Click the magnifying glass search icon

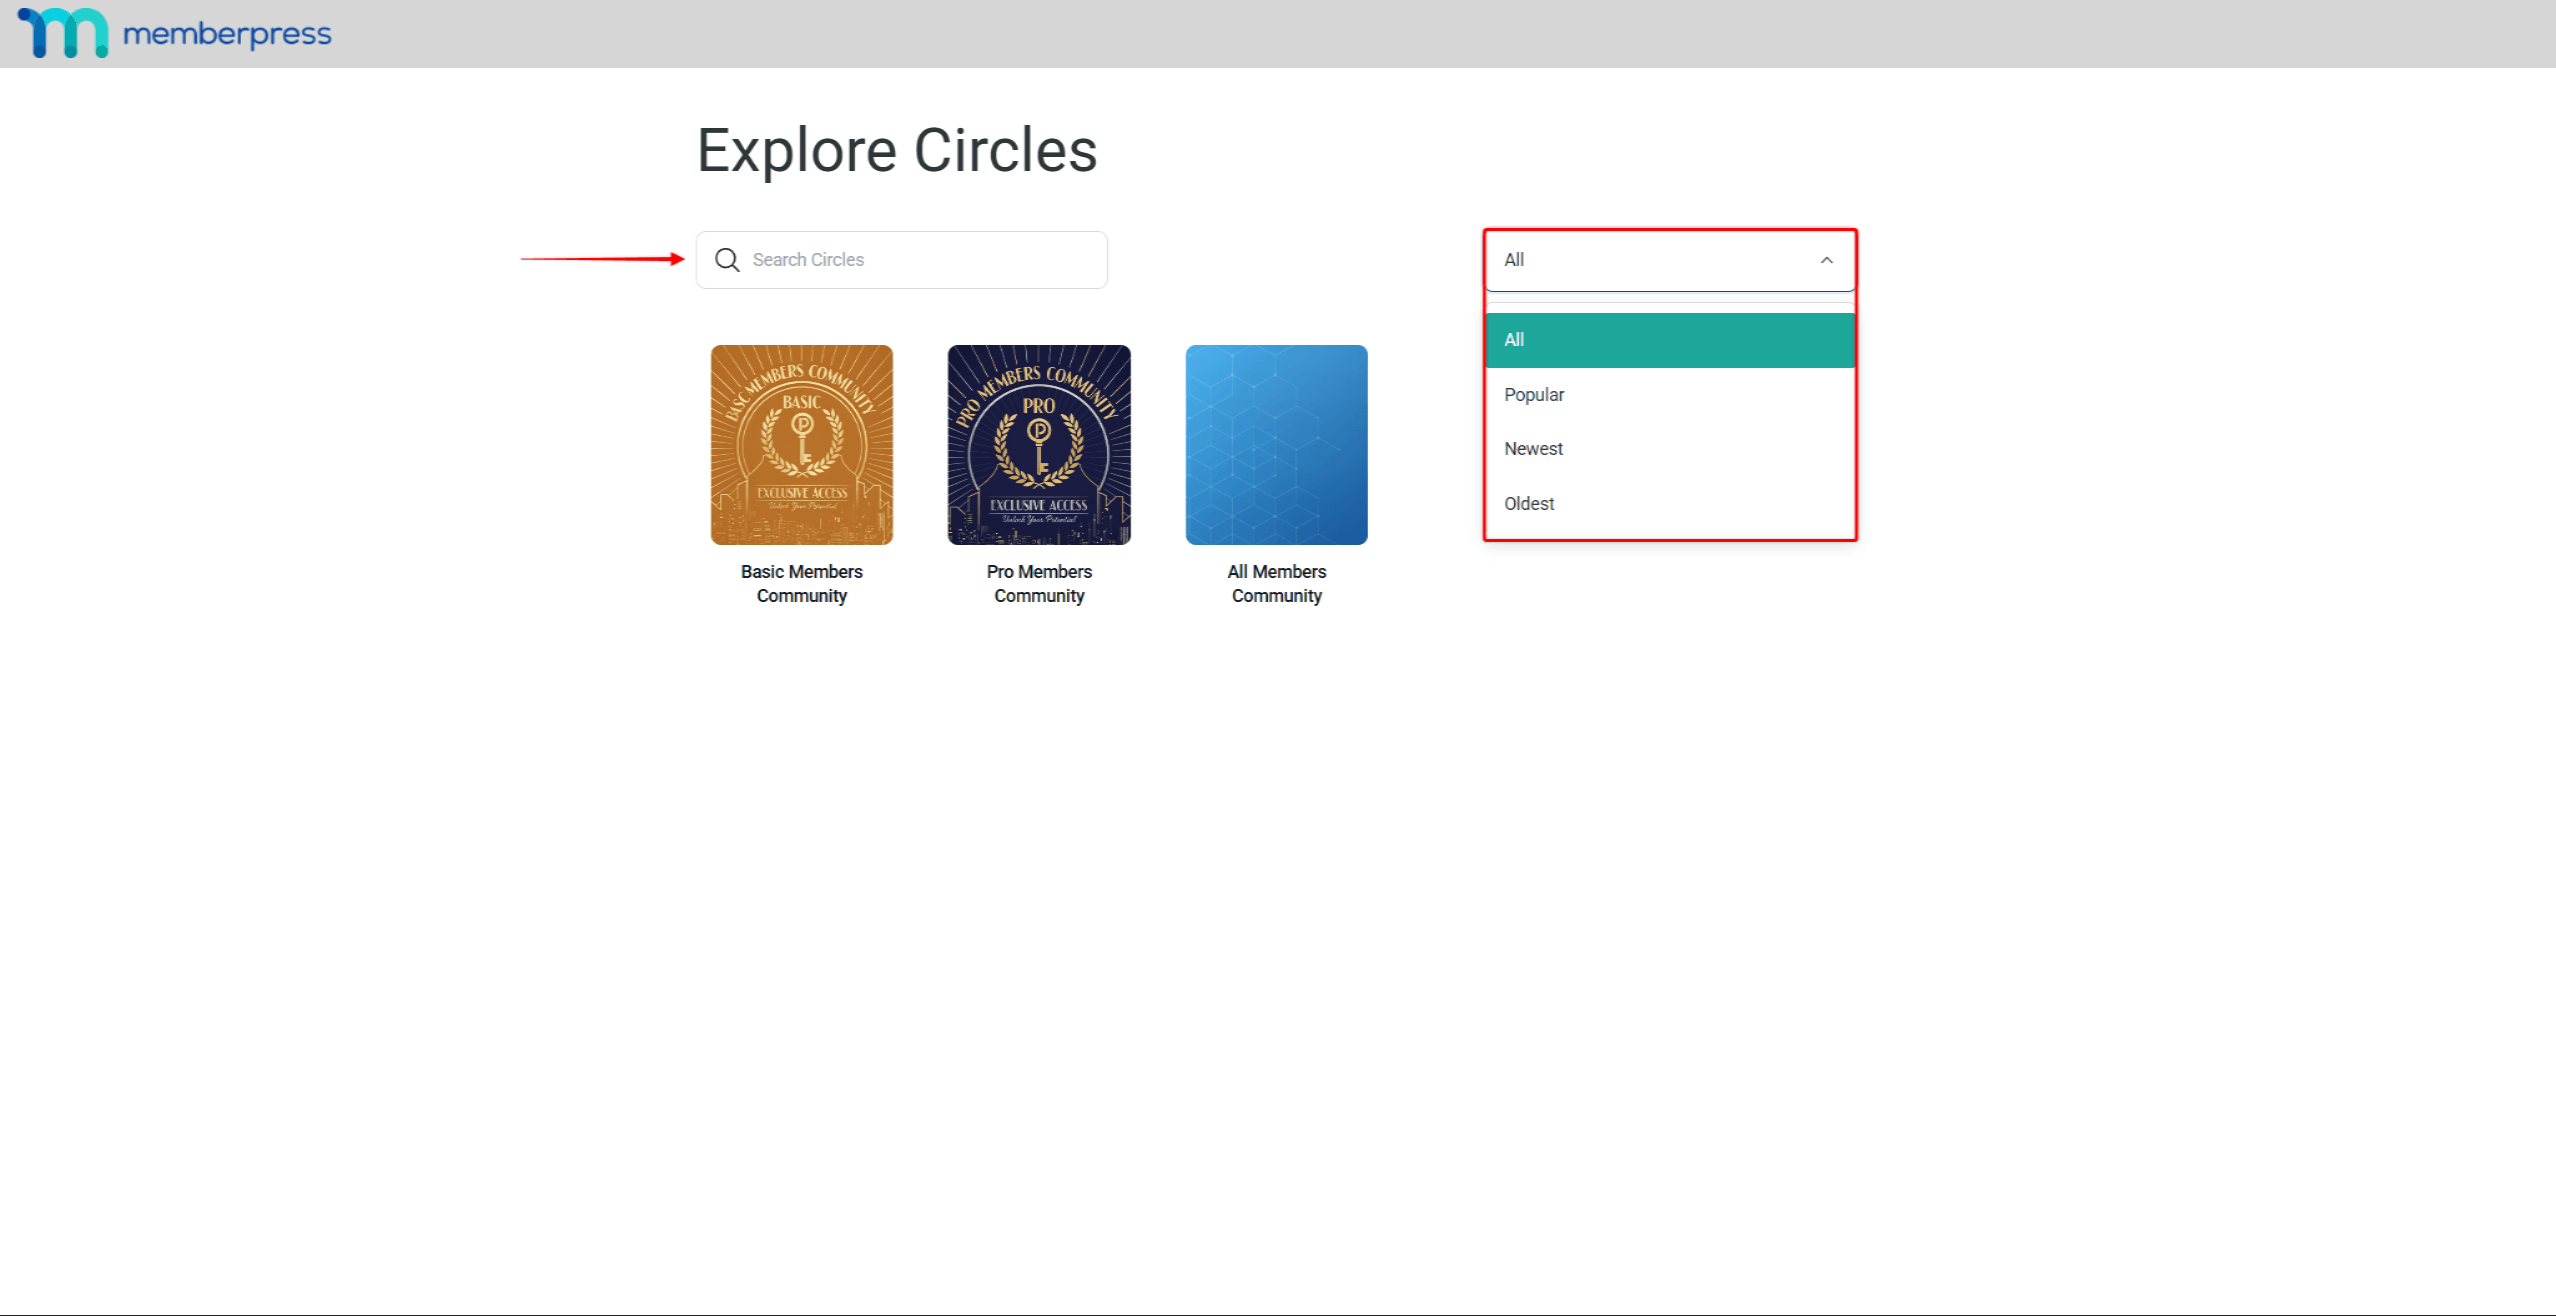tap(727, 260)
